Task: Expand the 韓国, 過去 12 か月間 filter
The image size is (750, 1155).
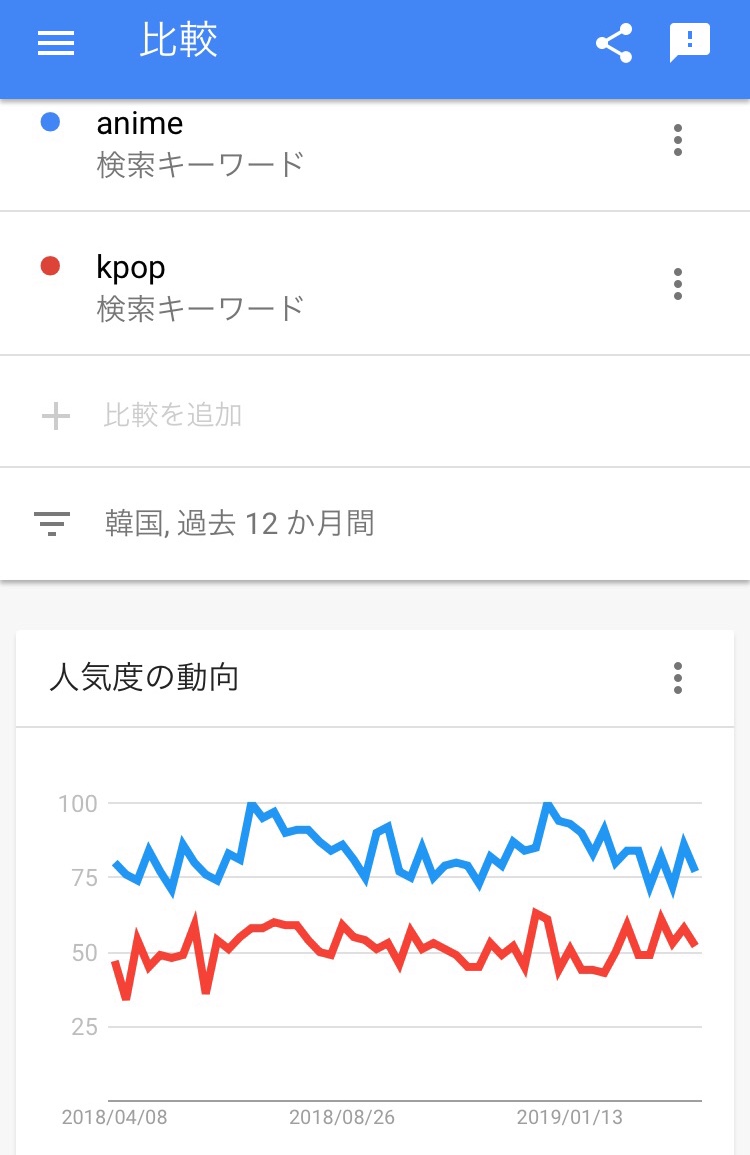Action: 240,523
